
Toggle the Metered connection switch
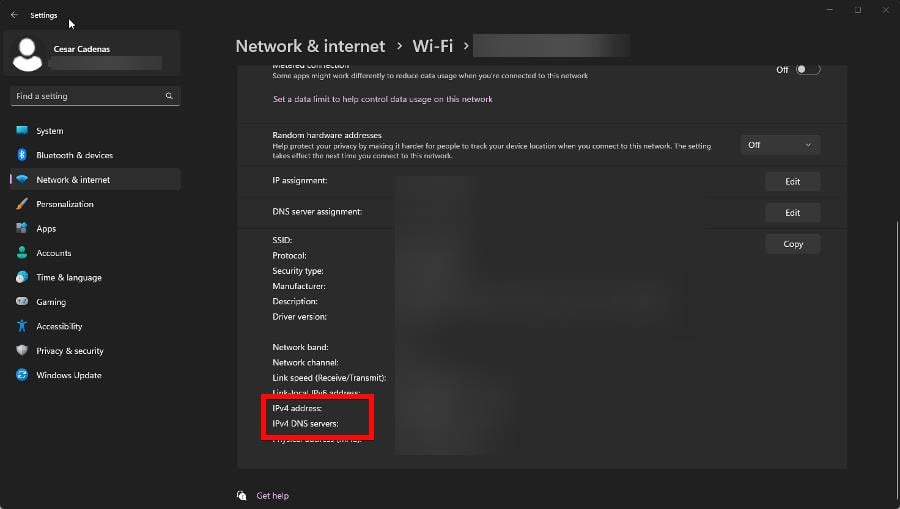pos(808,69)
